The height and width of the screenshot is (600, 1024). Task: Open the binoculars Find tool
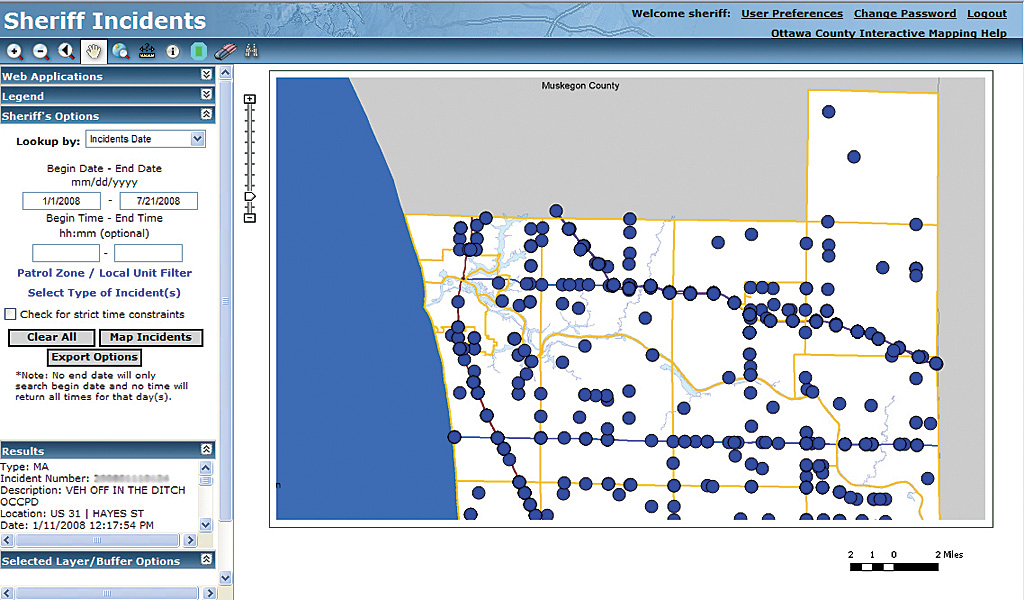click(x=251, y=51)
